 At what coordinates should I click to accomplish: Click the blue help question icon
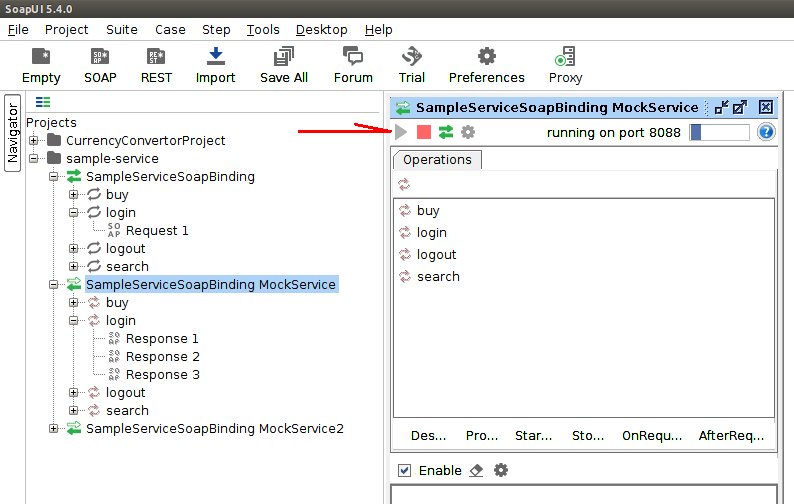(x=766, y=132)
